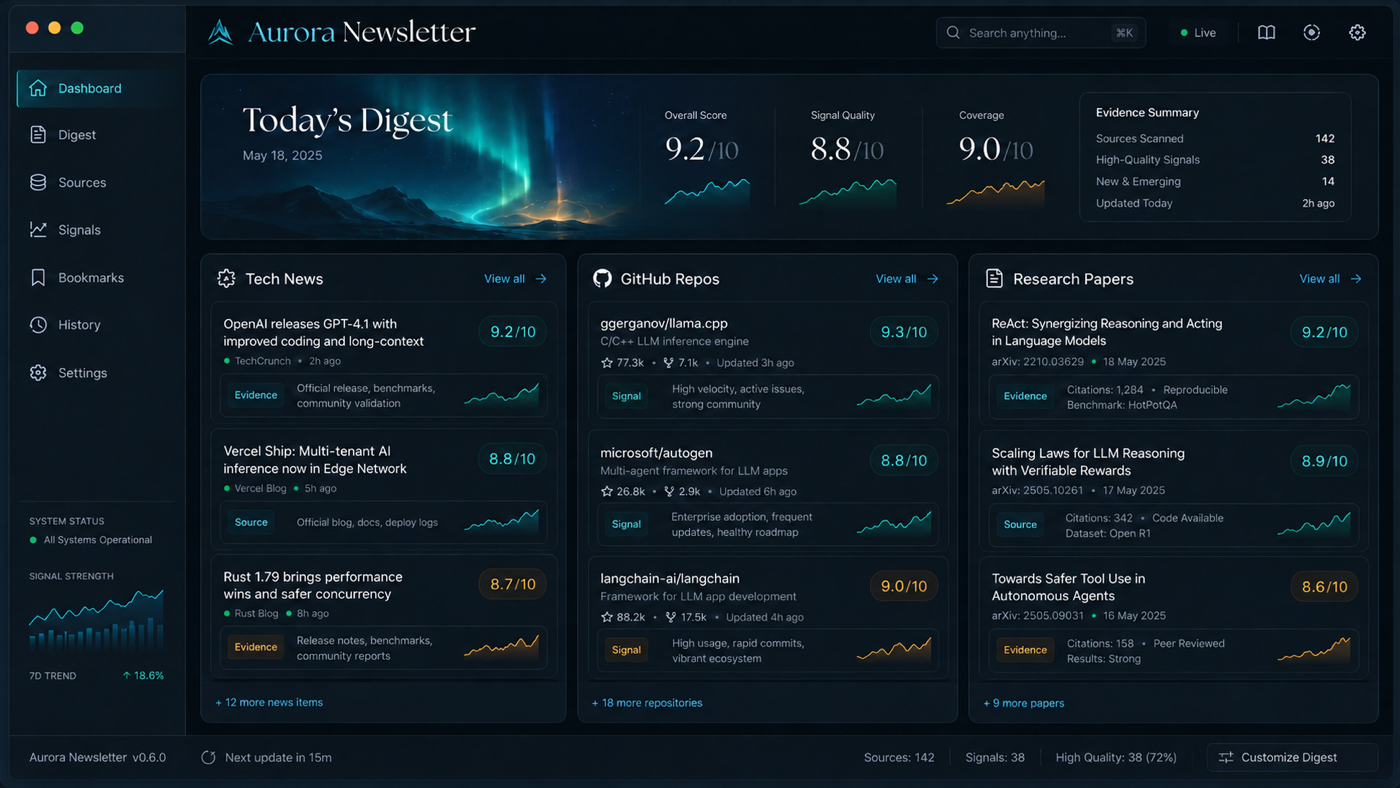This screenshot has height=788, width=1400.
Task: Toggle the Live status indicator
Action: coord(1198,33)
